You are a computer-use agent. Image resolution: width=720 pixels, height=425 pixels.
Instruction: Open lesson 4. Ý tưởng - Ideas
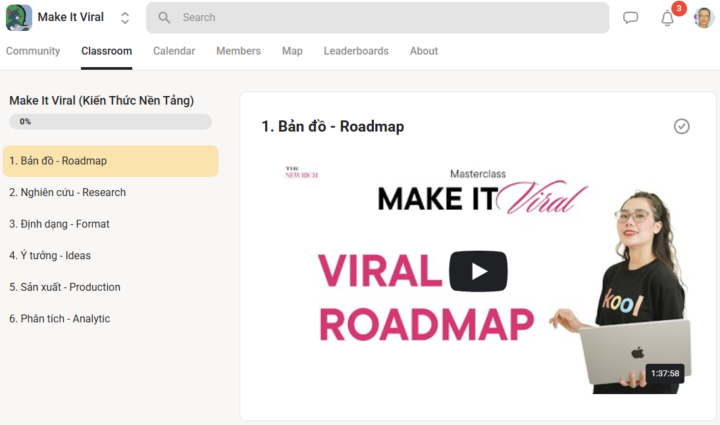[x=111, y=256]
